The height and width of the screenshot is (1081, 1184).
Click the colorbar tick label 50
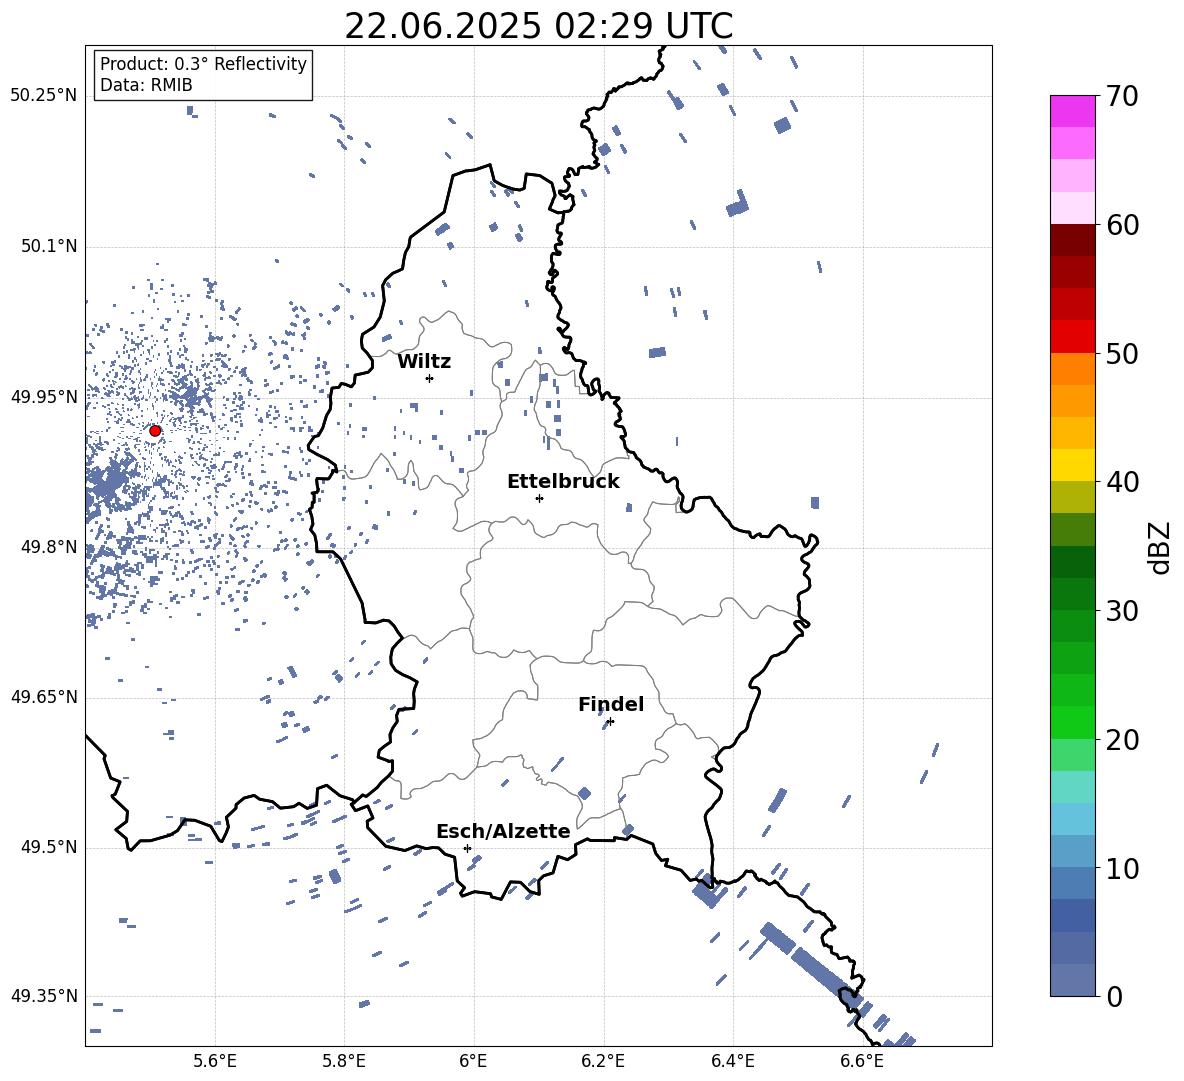tap(1122, 353)
